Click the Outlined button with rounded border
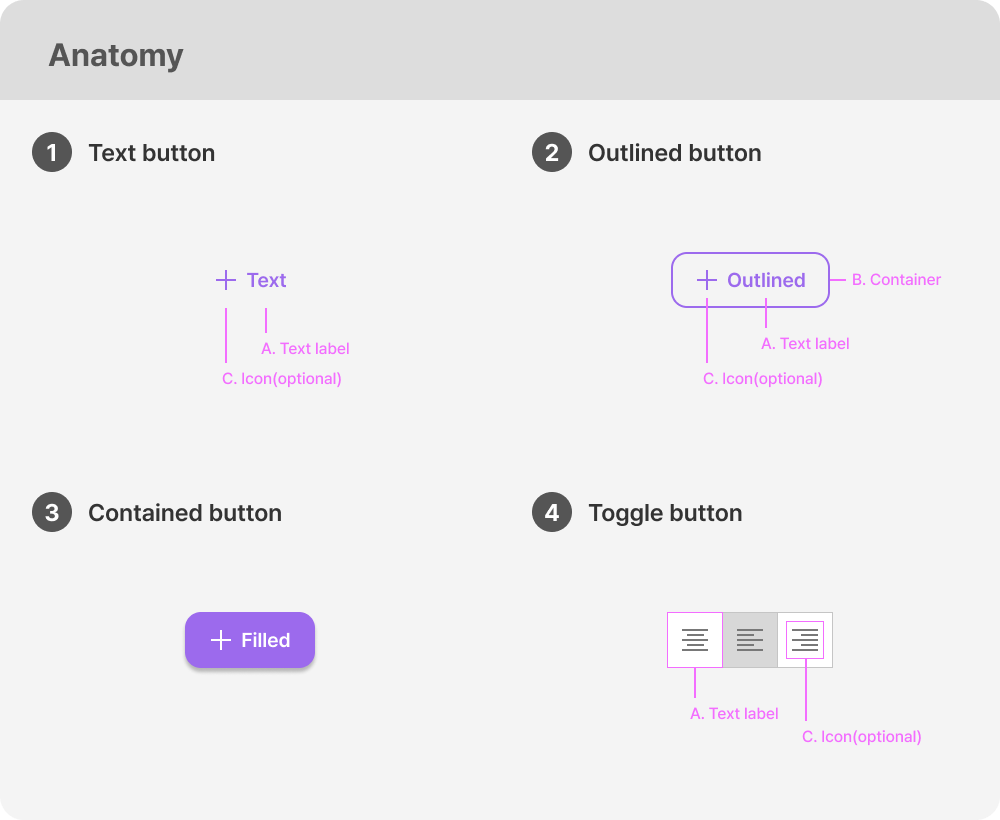This screenshot has width=1000, height=820. 750,280
